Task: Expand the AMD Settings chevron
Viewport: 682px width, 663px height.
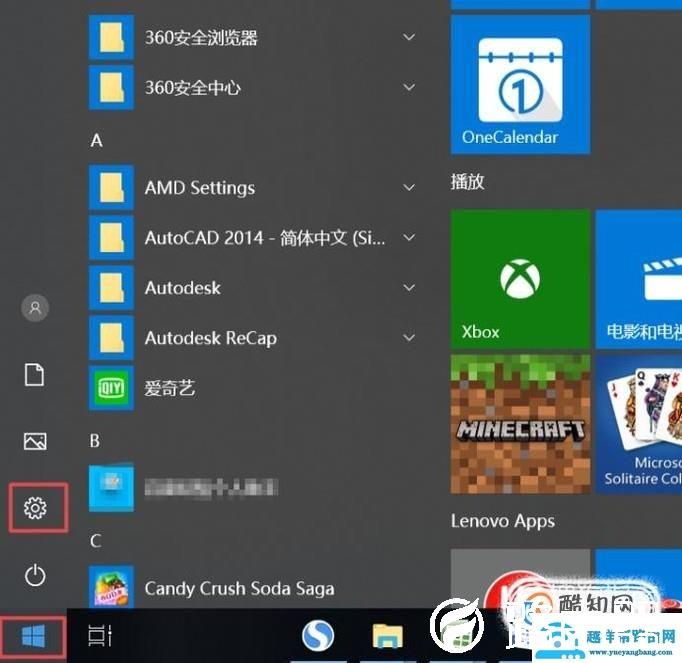Action: (409, 188)
